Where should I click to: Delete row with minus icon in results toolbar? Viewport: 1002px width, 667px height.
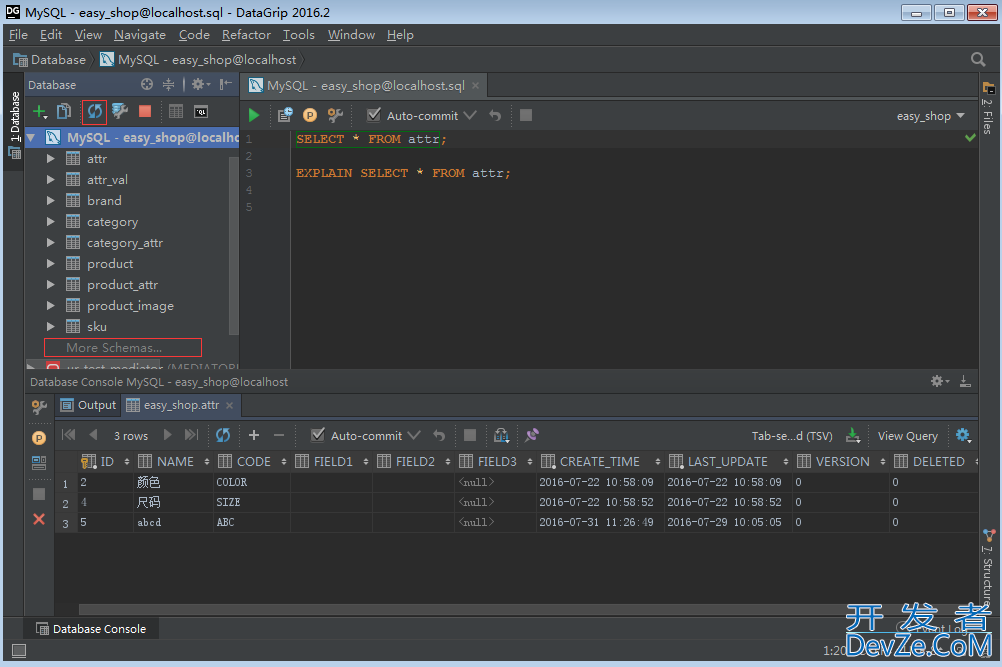coord(279,435)
